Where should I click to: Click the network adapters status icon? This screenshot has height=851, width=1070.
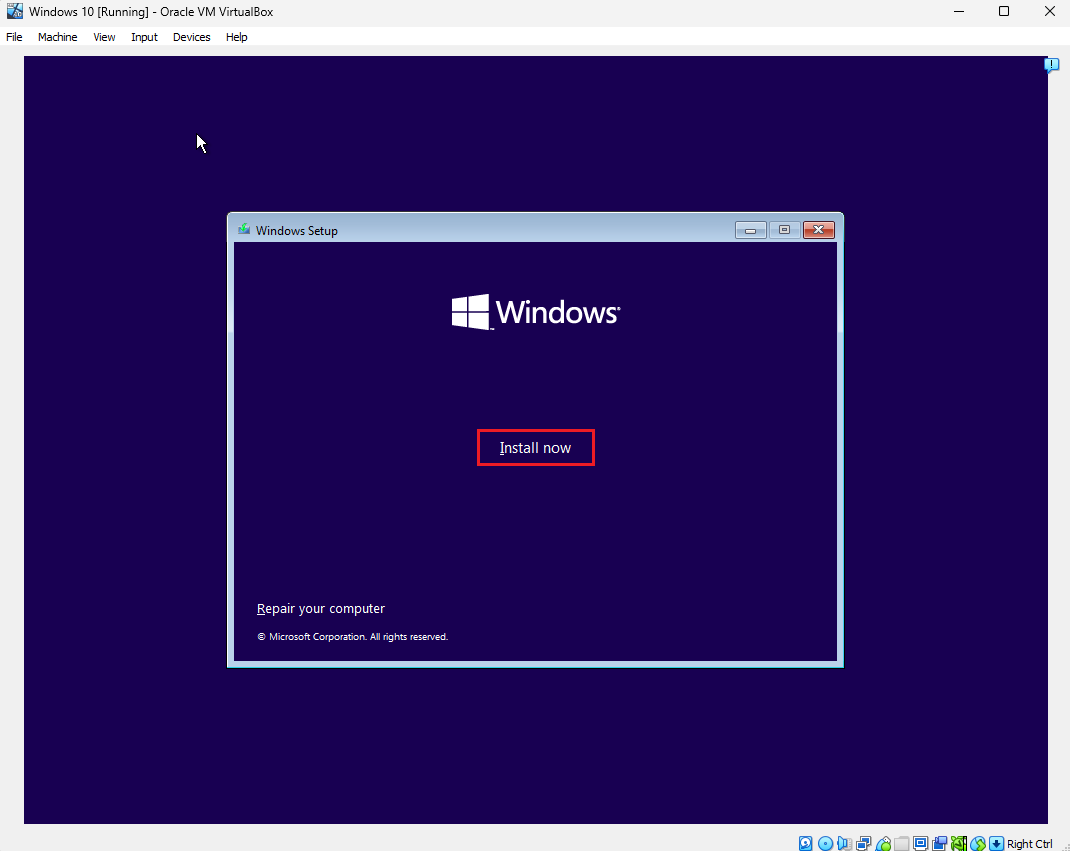(x=863, y=843)
